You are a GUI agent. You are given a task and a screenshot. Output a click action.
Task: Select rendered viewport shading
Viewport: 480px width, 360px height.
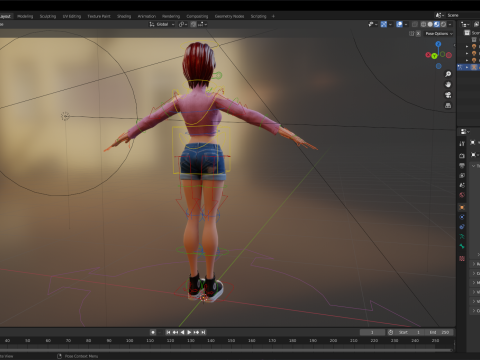[x=443, y=24]
